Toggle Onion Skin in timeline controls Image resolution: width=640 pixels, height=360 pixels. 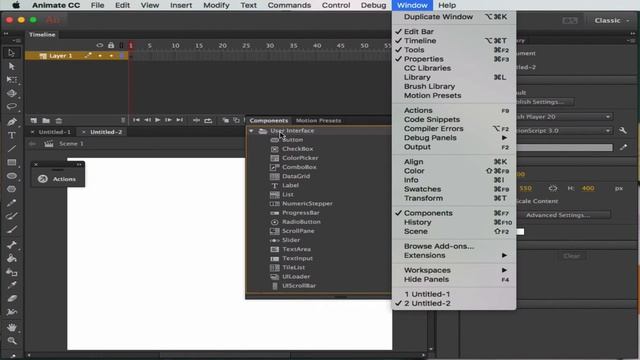(225, 120)
